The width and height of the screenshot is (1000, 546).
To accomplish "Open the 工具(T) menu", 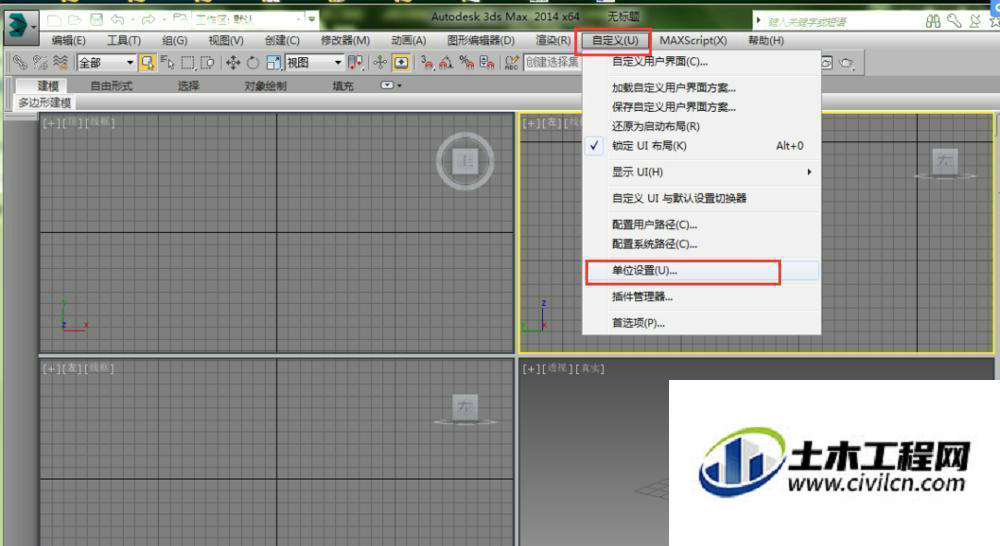I will click(x=124, y=40).
